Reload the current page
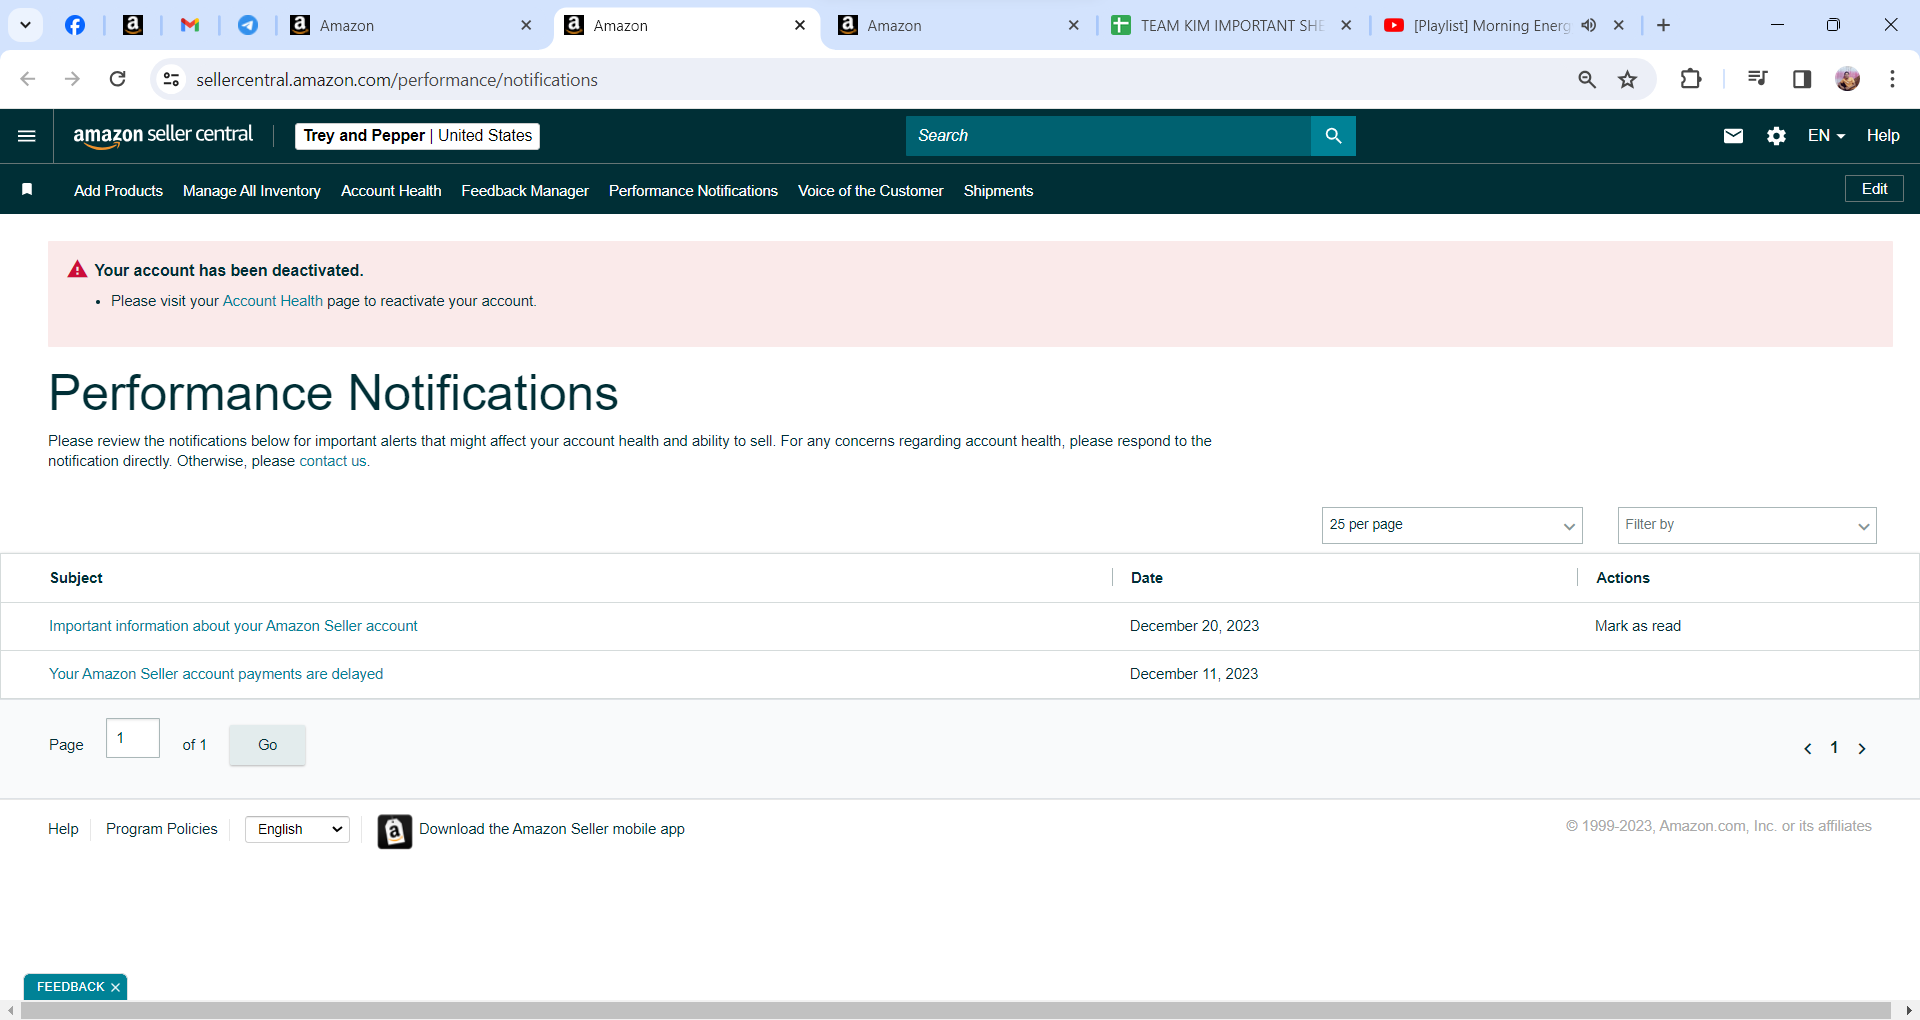 click(x=117, y=79)
